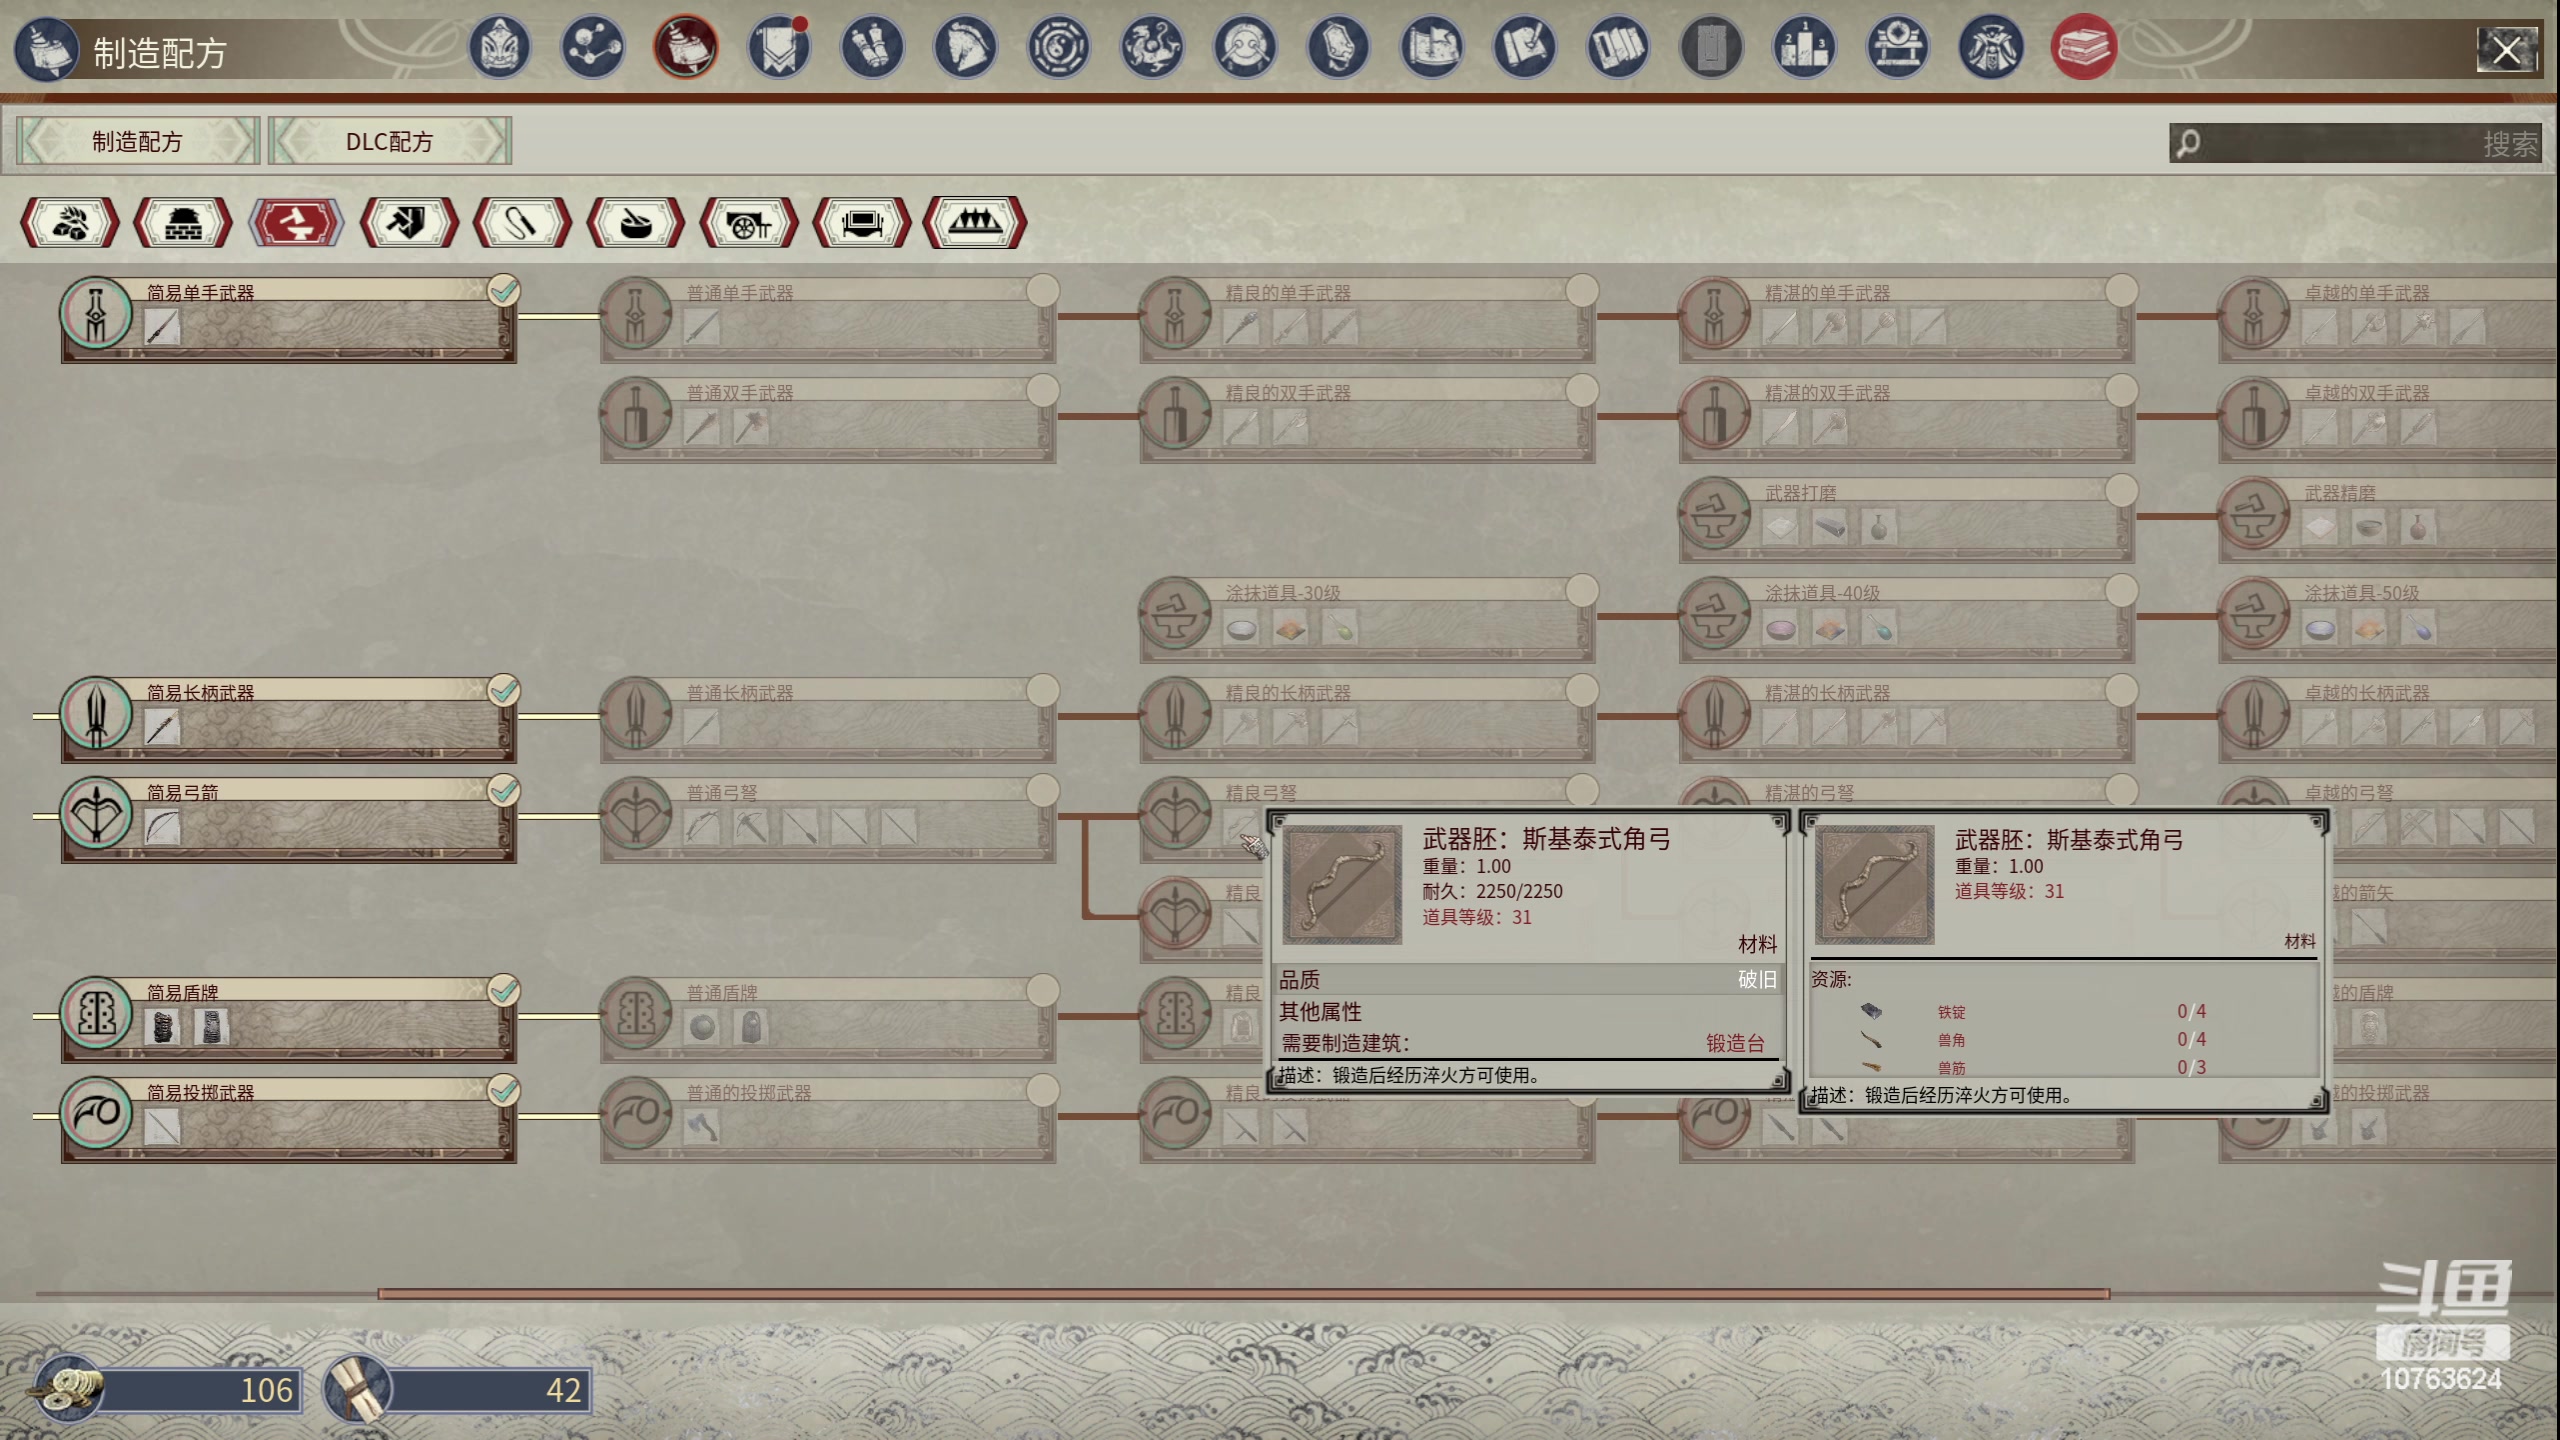Click the horizontal scrollbar at bottom
Viewport: 2560px width, 1440px height.
[1243, 1294]
